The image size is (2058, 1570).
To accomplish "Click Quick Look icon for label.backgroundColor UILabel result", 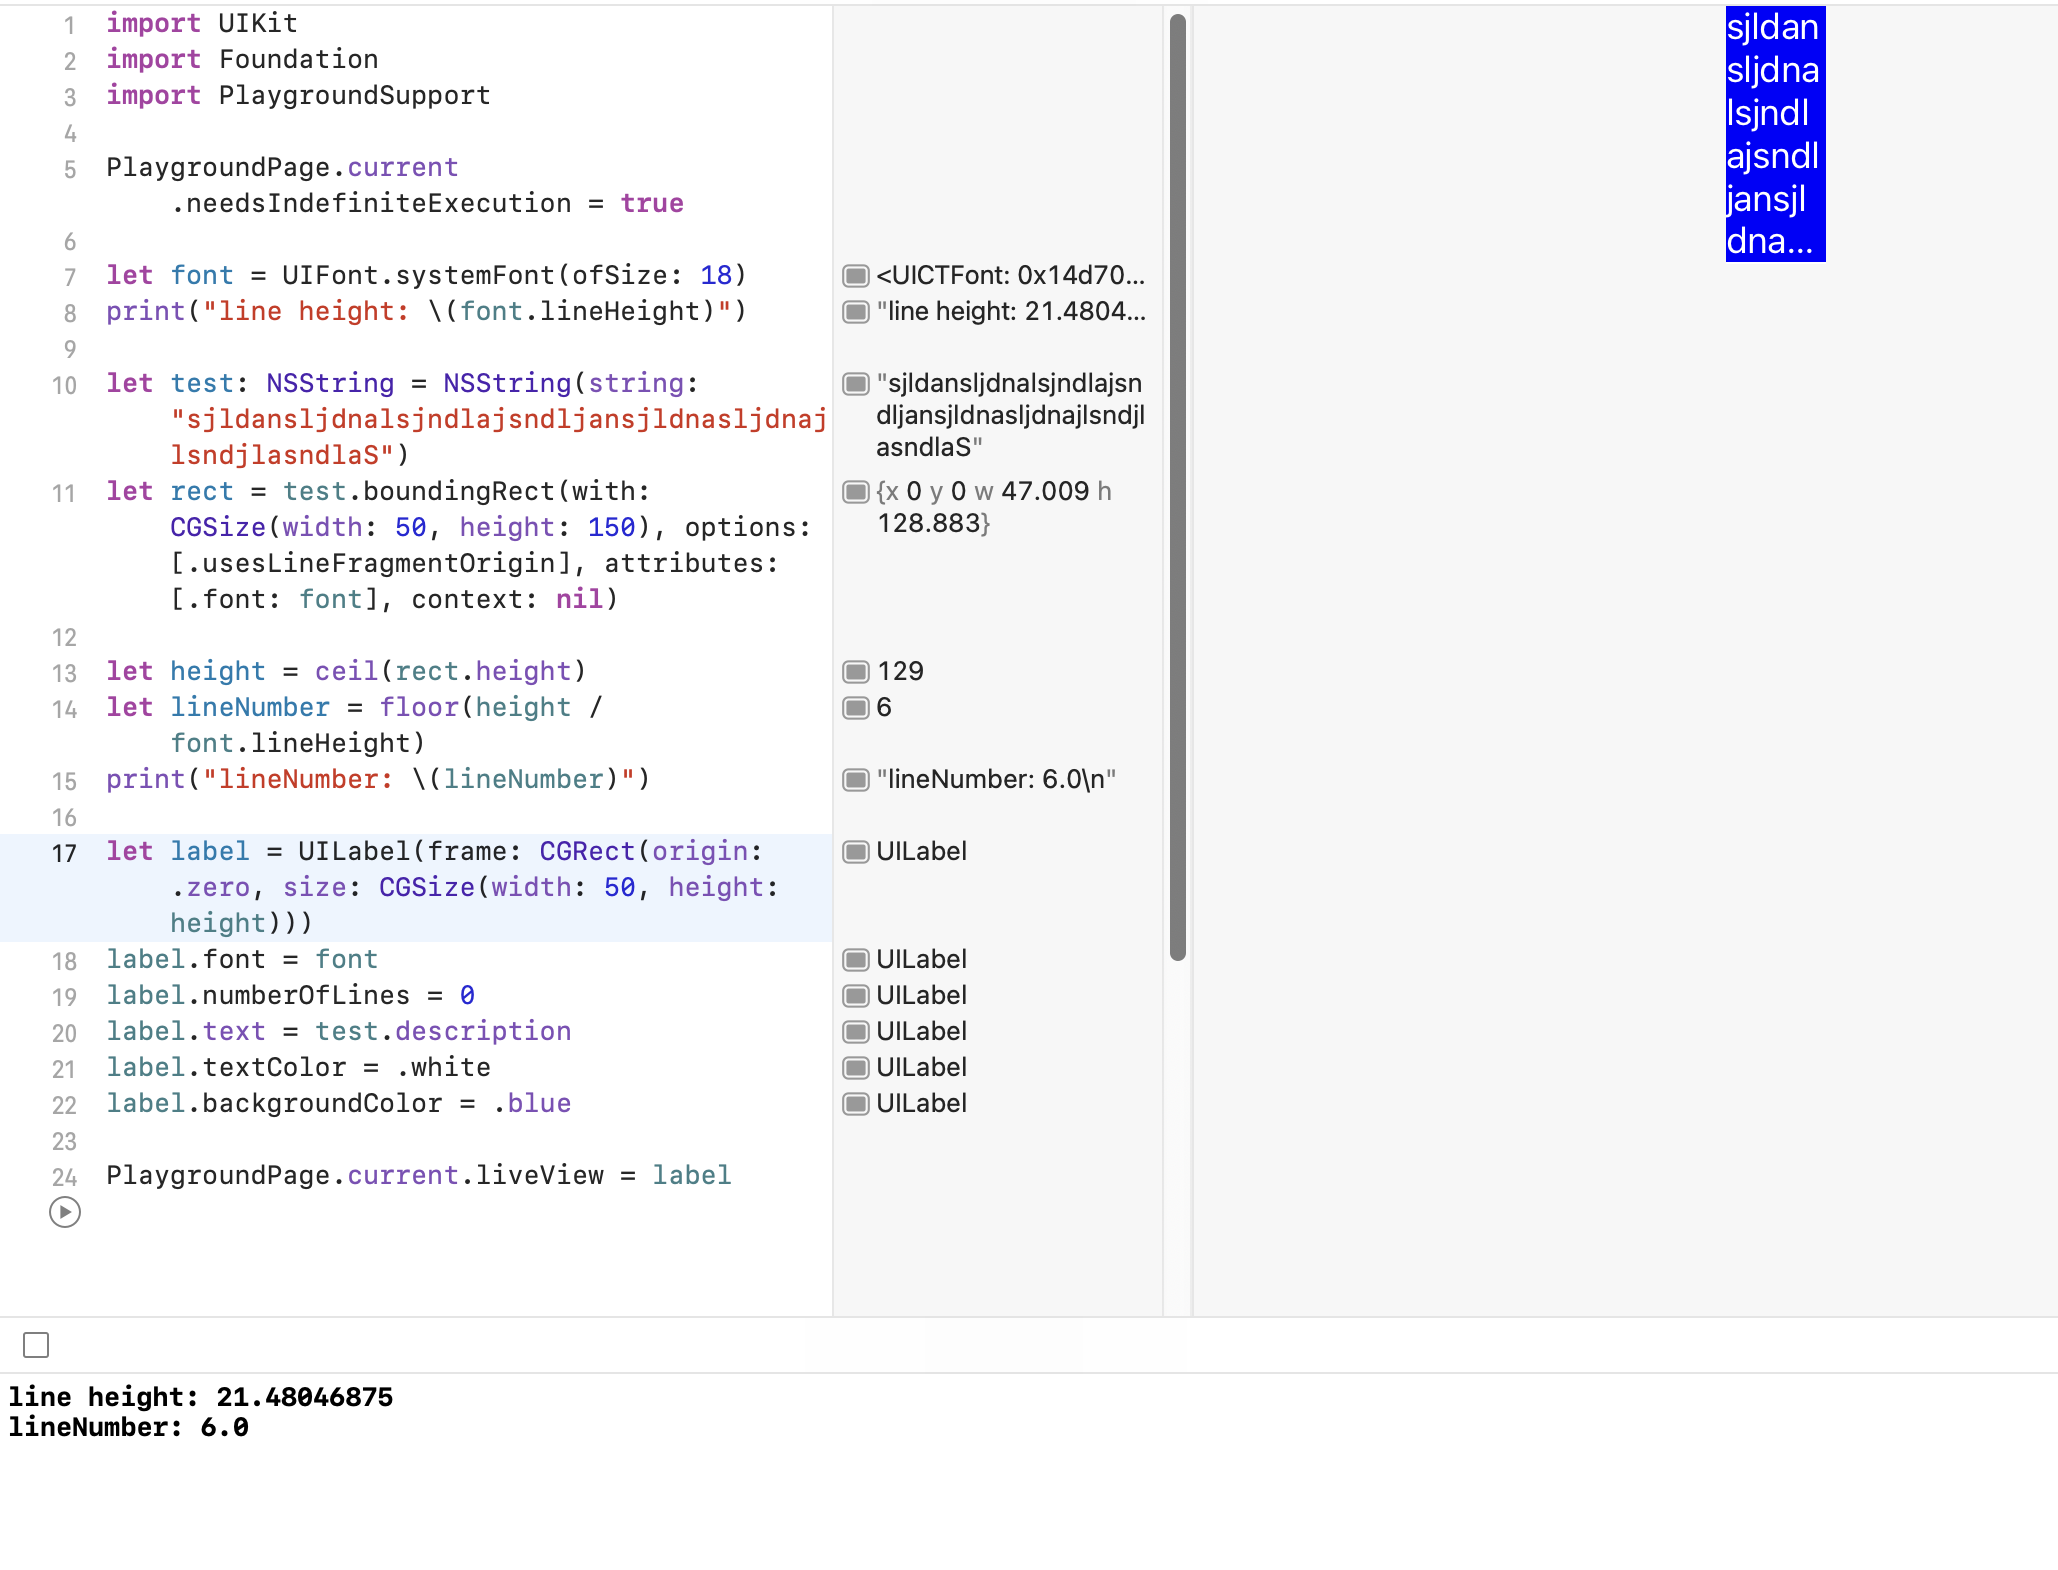I will (855, 1103).
